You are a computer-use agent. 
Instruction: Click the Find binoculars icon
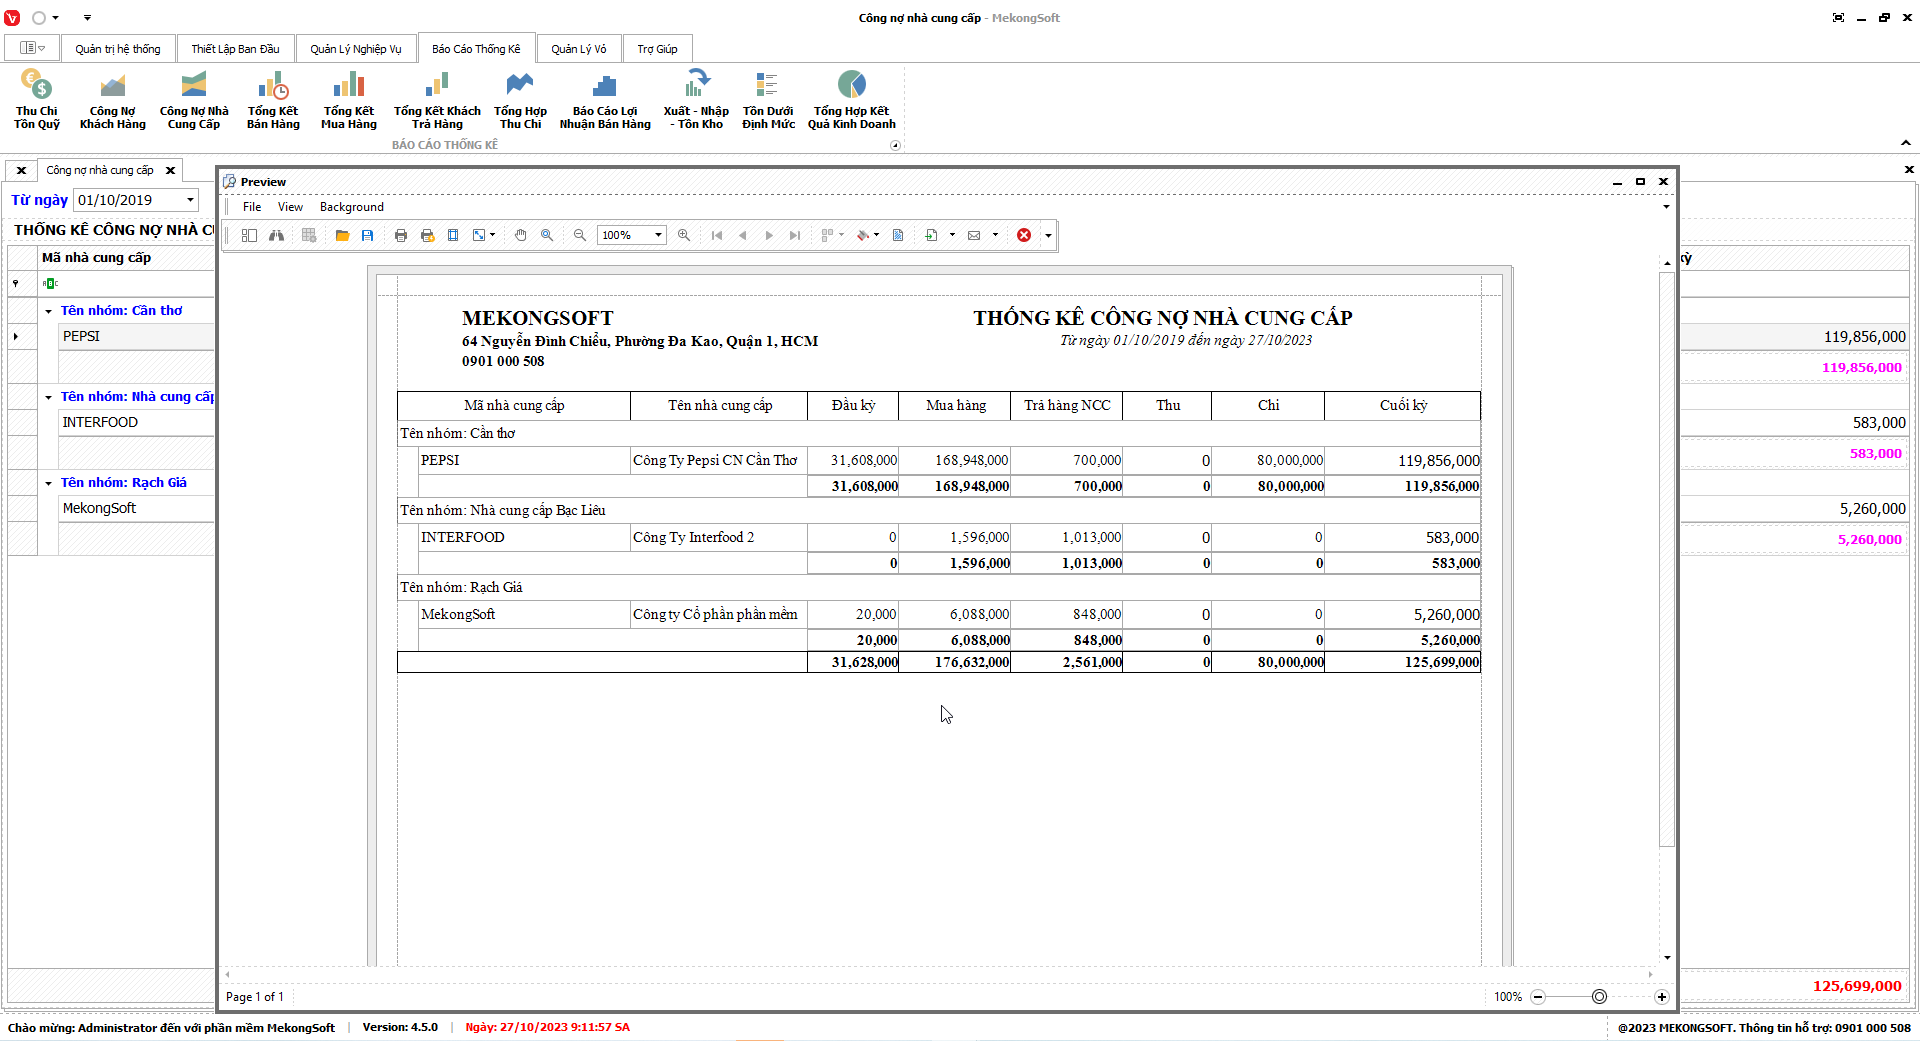tap(276, 235)
